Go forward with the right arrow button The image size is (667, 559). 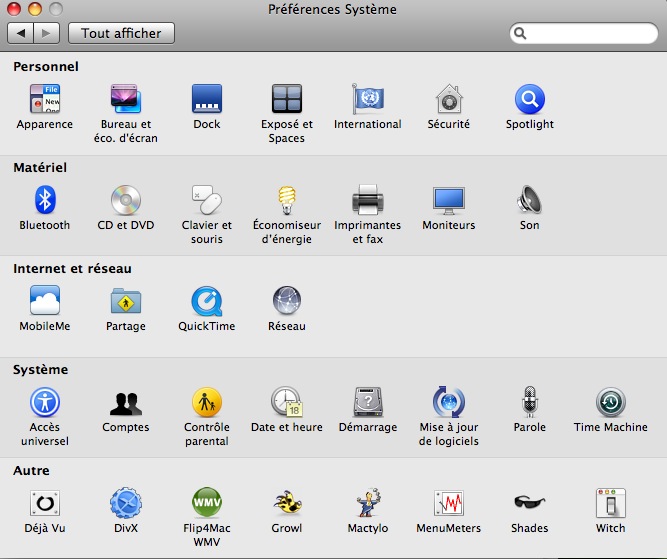click(46, 33)
